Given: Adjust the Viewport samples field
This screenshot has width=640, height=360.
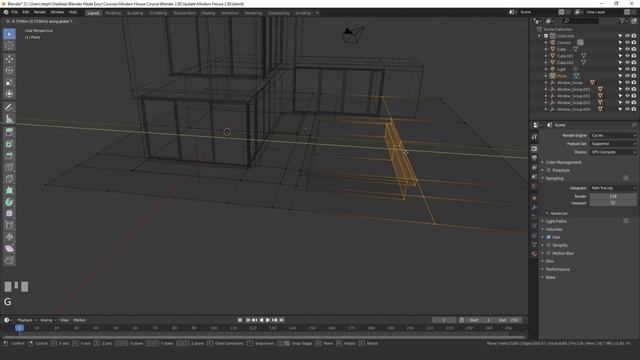Looking at the screenshot, I should tap(613, 203).
